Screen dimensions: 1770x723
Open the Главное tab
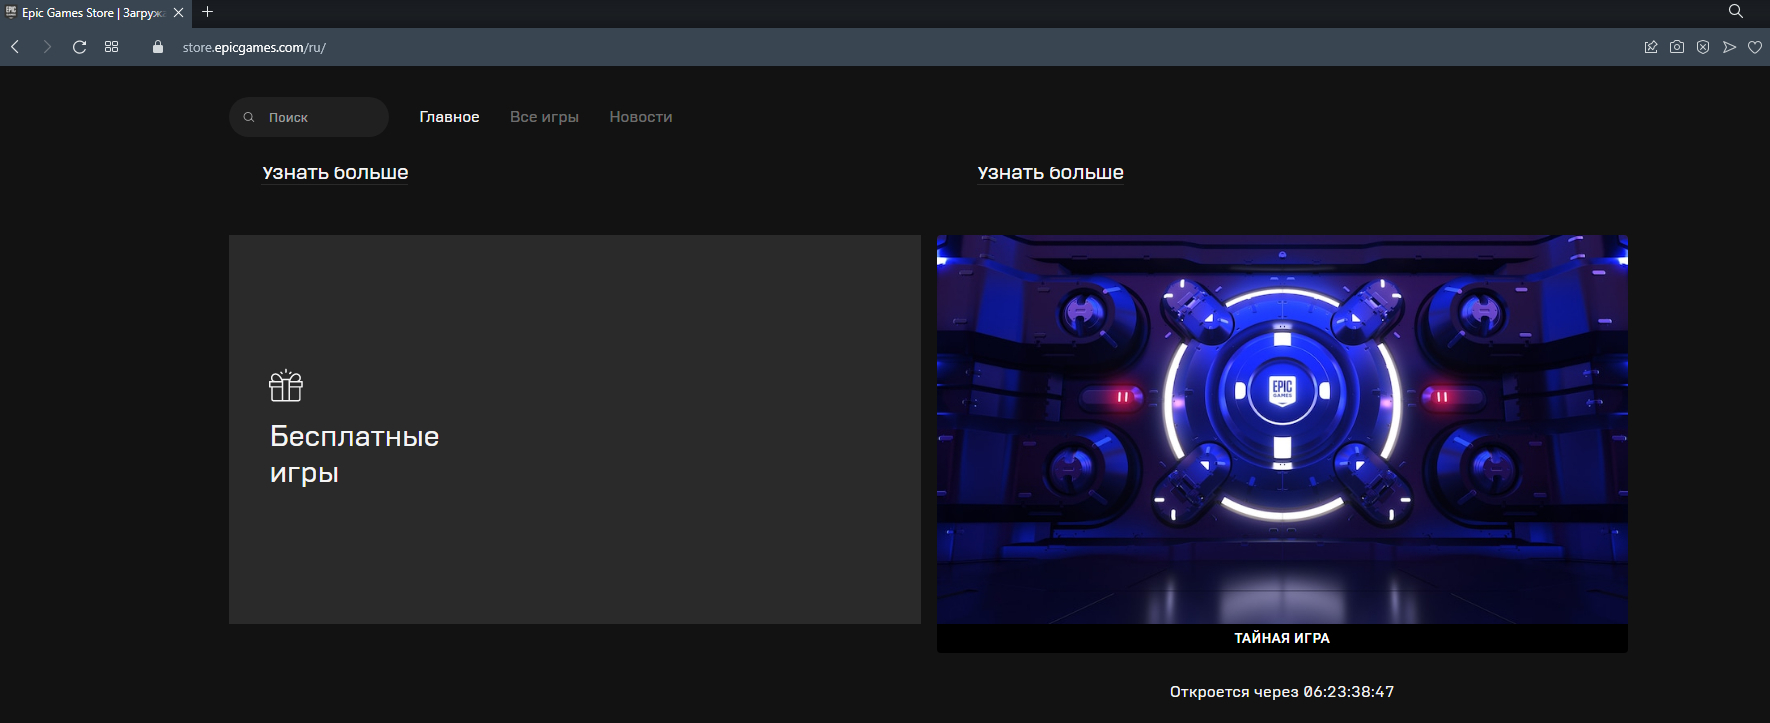click(449, 117)
